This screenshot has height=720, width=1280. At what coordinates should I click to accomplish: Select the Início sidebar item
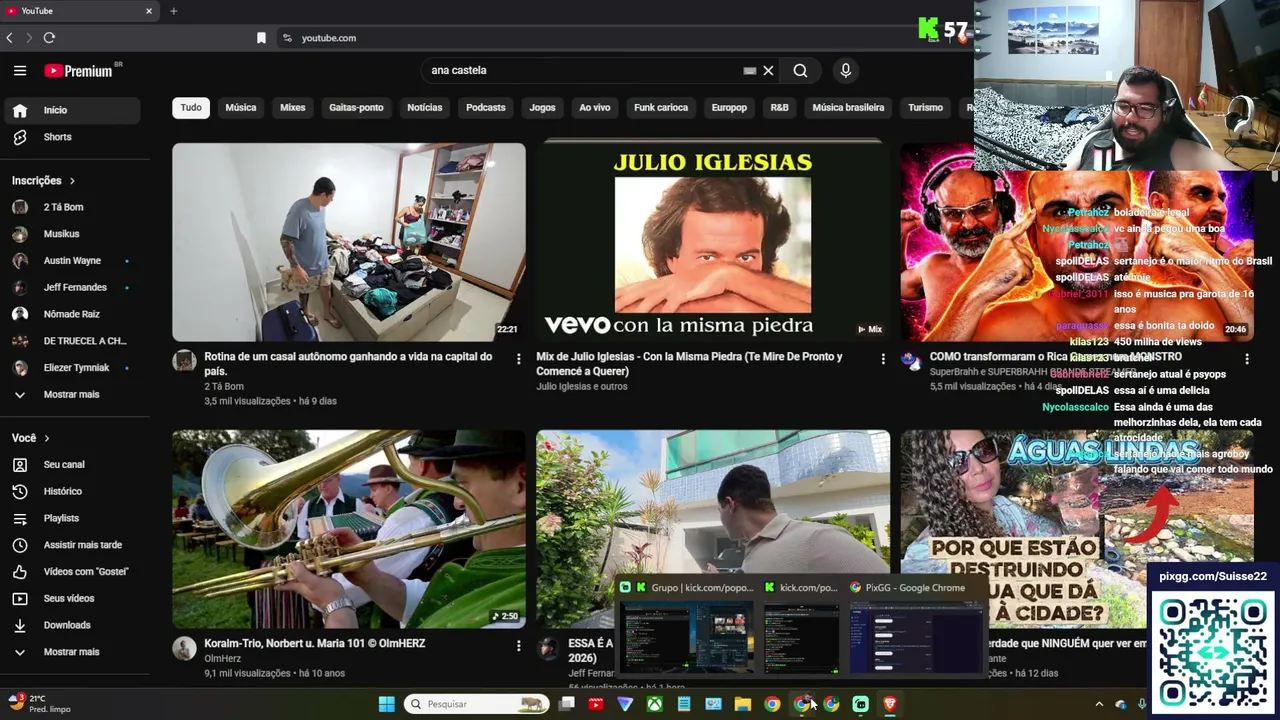[72, 110]
